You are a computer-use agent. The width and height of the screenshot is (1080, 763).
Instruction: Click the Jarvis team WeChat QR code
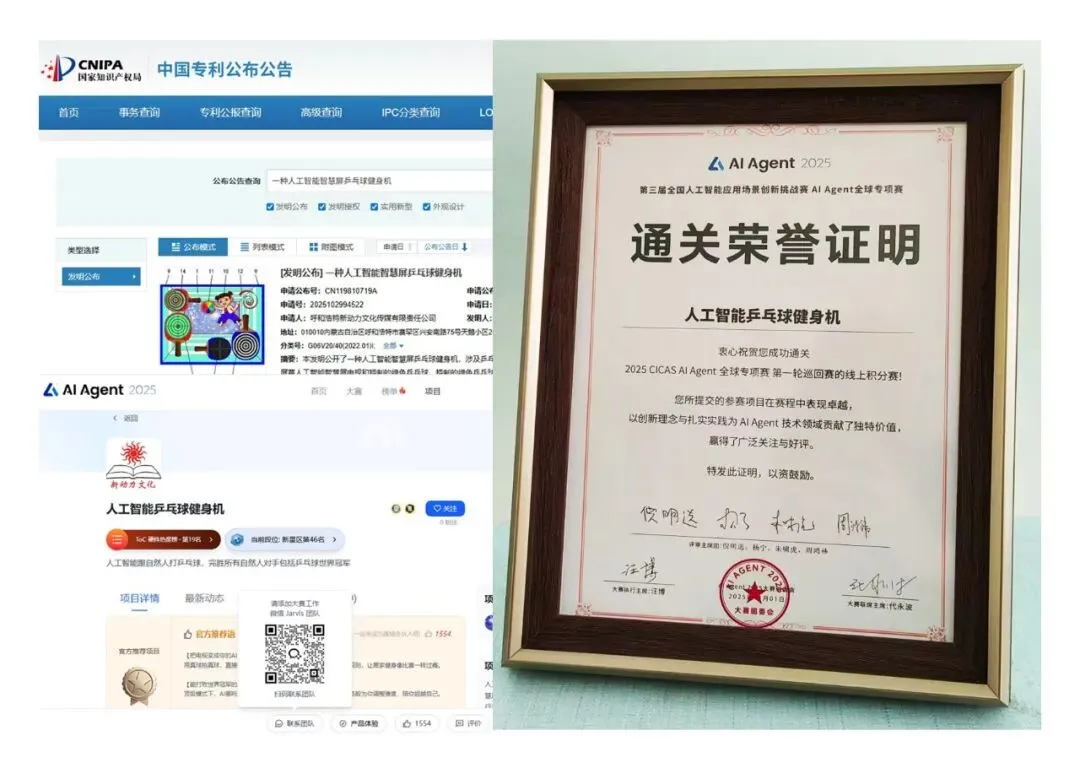(x=295, y=654)
